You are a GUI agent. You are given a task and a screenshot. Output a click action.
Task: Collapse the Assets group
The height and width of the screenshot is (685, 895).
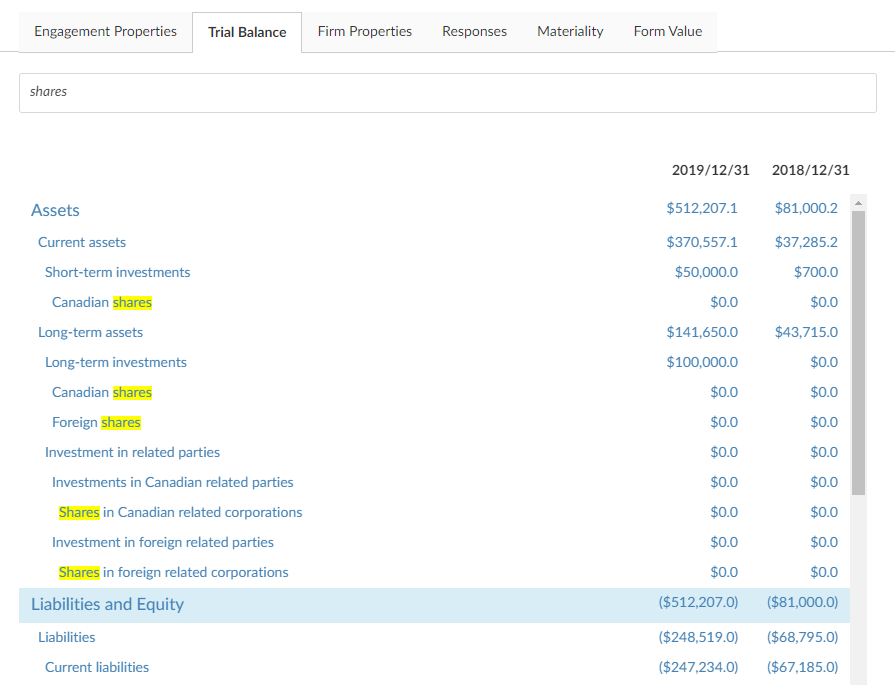(55, 210)
